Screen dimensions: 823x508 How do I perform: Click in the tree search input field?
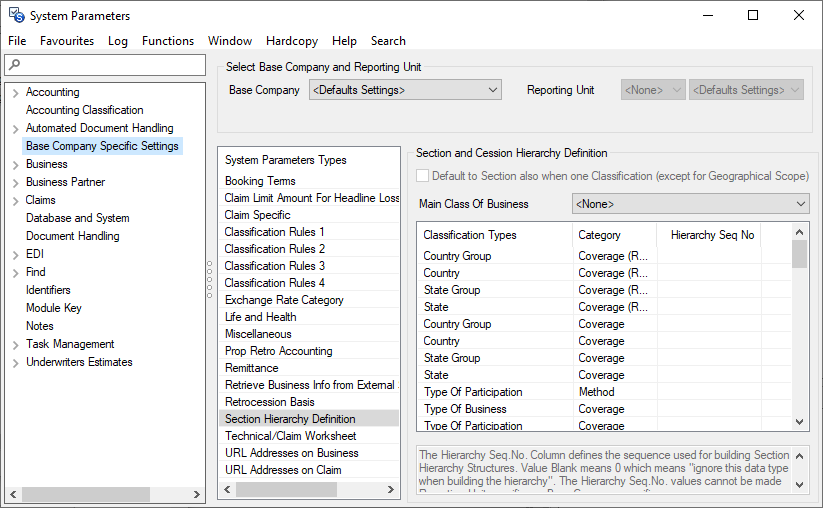110,65
